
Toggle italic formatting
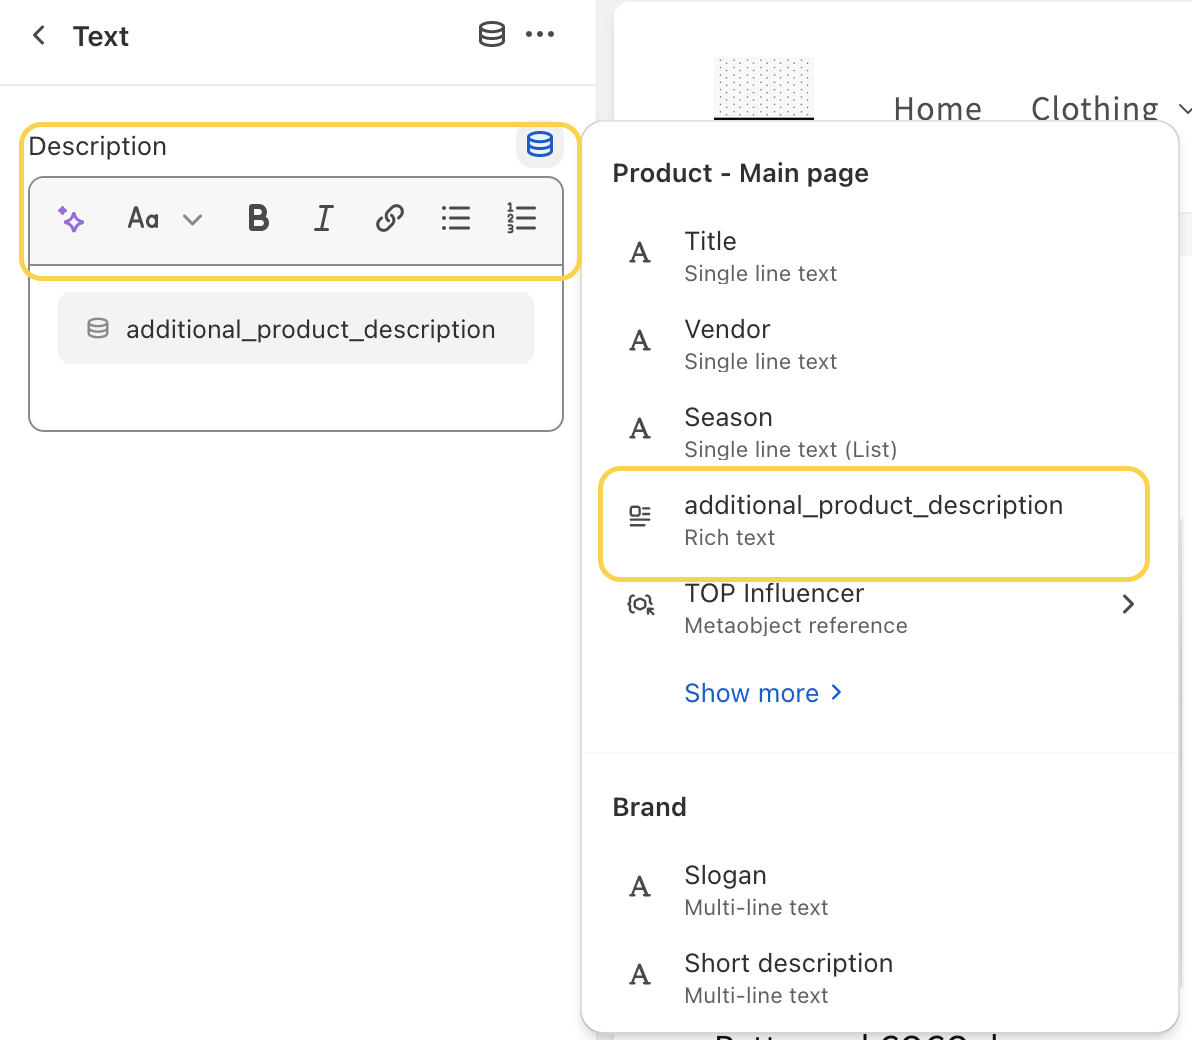323,218
